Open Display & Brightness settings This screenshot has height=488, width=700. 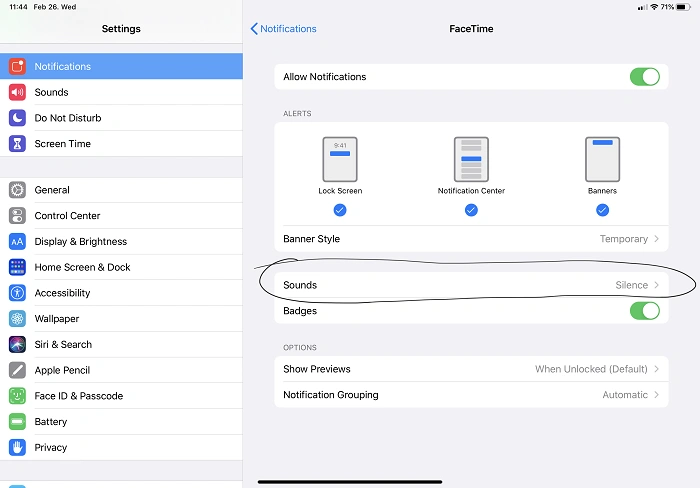pyautogui.click(x=80, y=242)
